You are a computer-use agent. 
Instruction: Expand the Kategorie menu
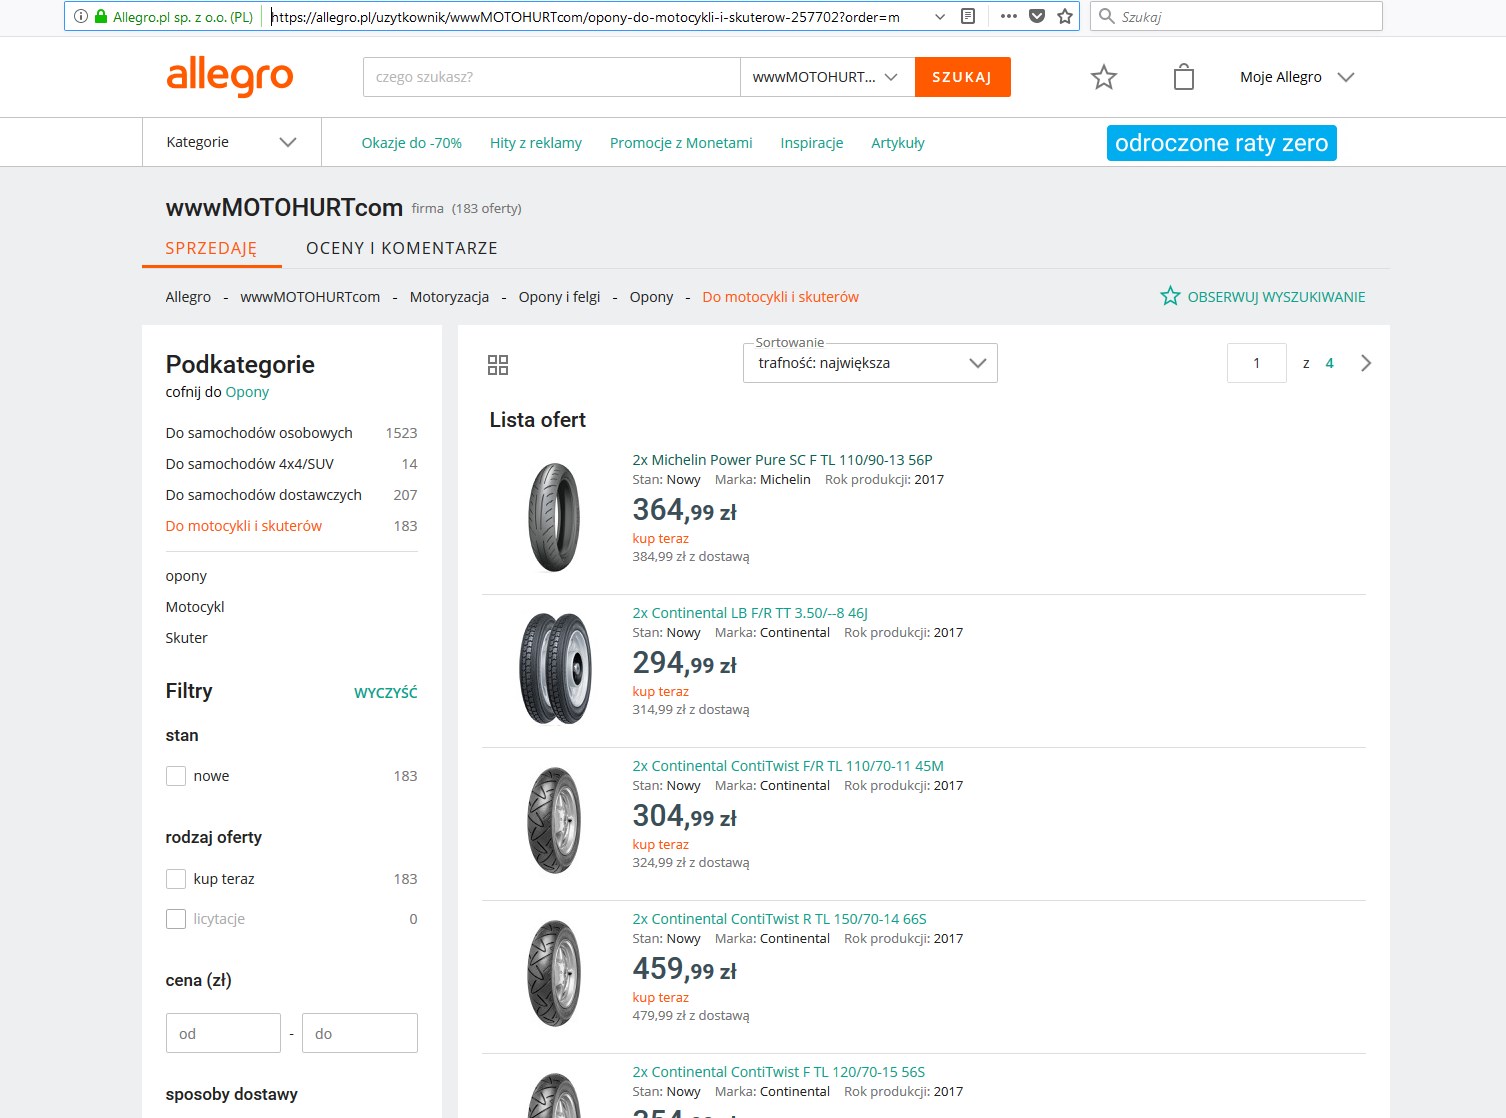(x=231, y=142)
